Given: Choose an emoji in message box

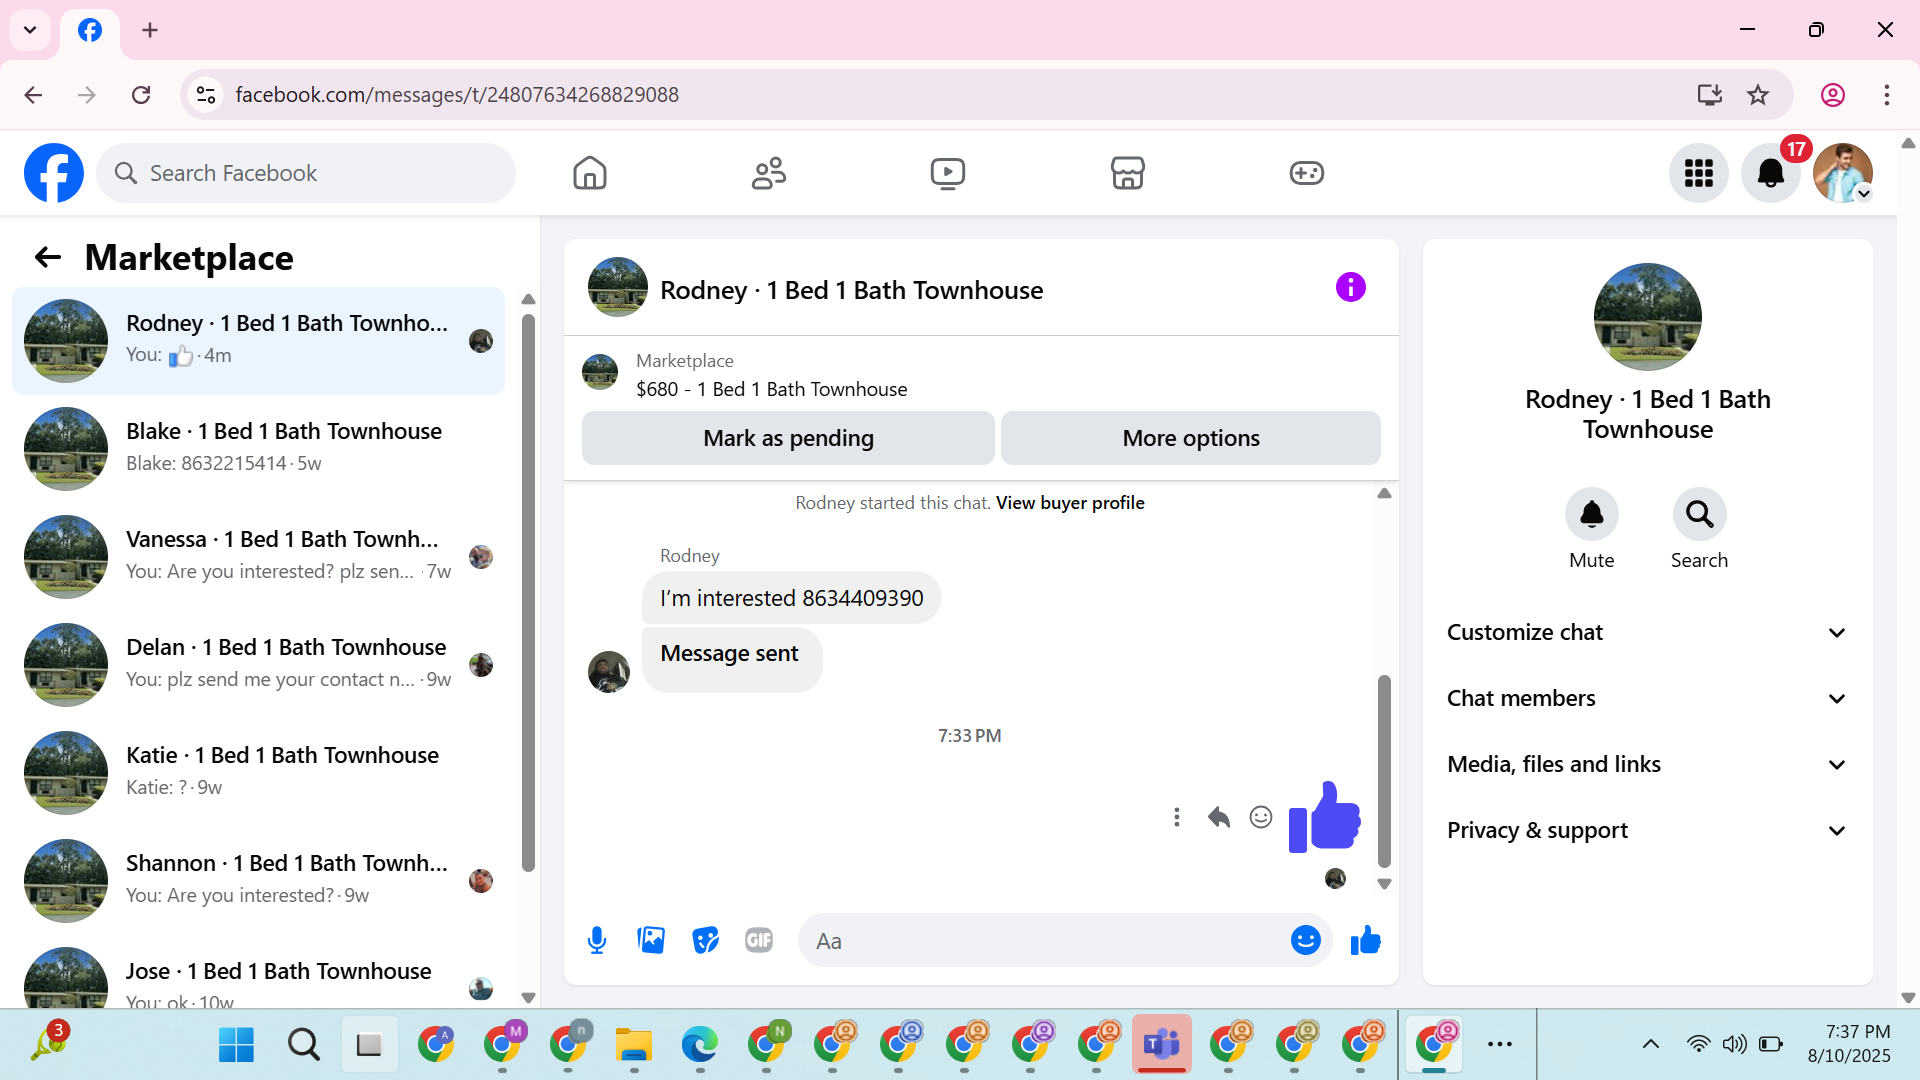Looking at the screenshot, I should point(1305,941).
